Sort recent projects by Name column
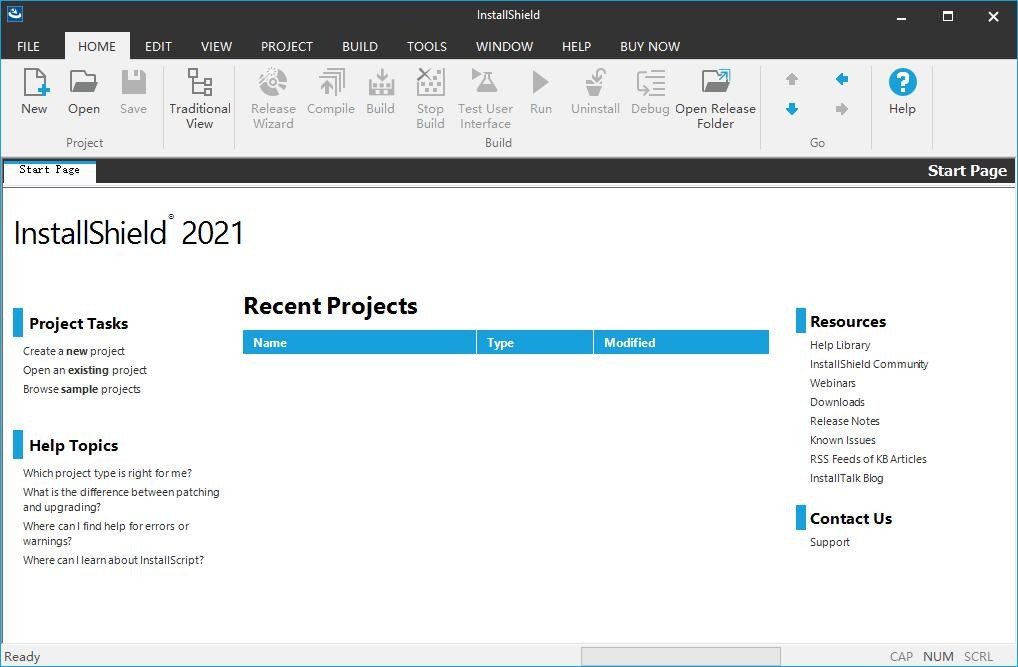Viewport: 1018px width, 667px height. pos(360,342)
